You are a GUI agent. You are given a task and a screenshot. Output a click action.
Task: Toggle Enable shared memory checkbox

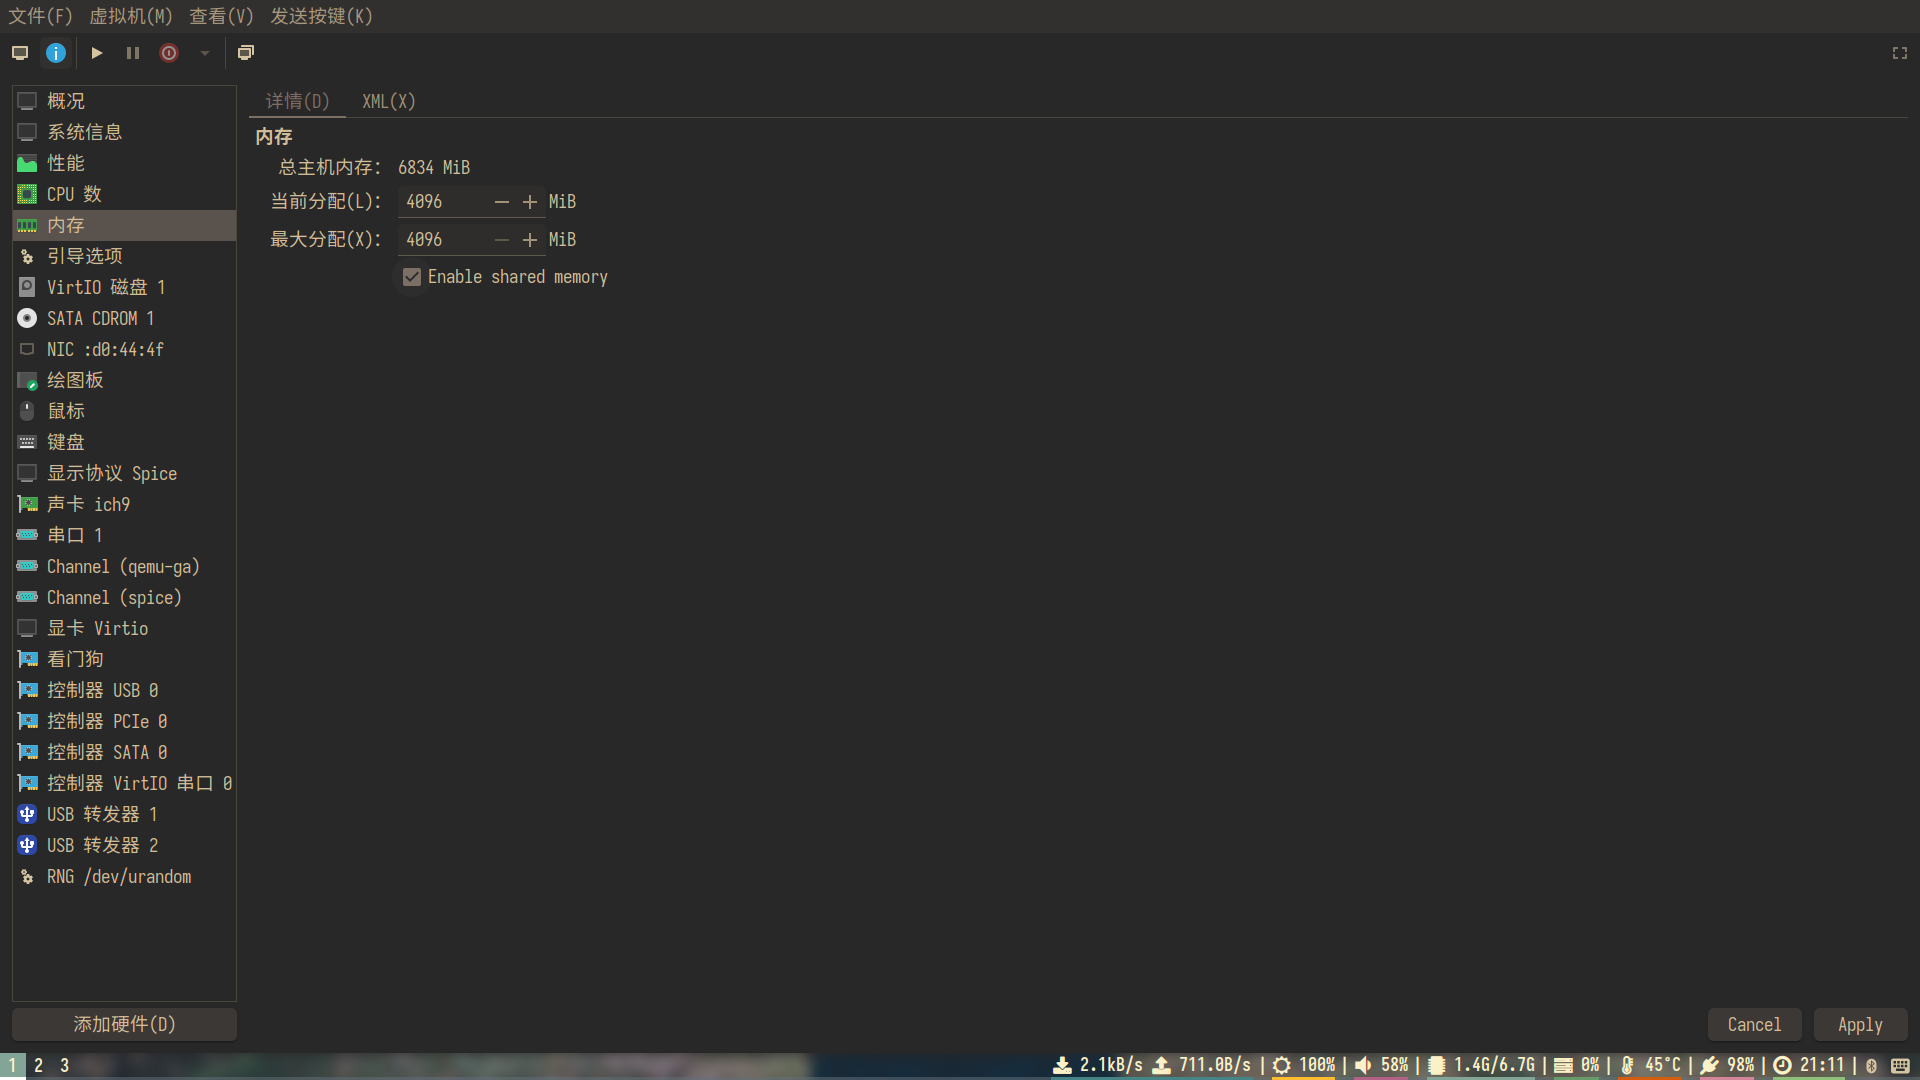(412, 277)
